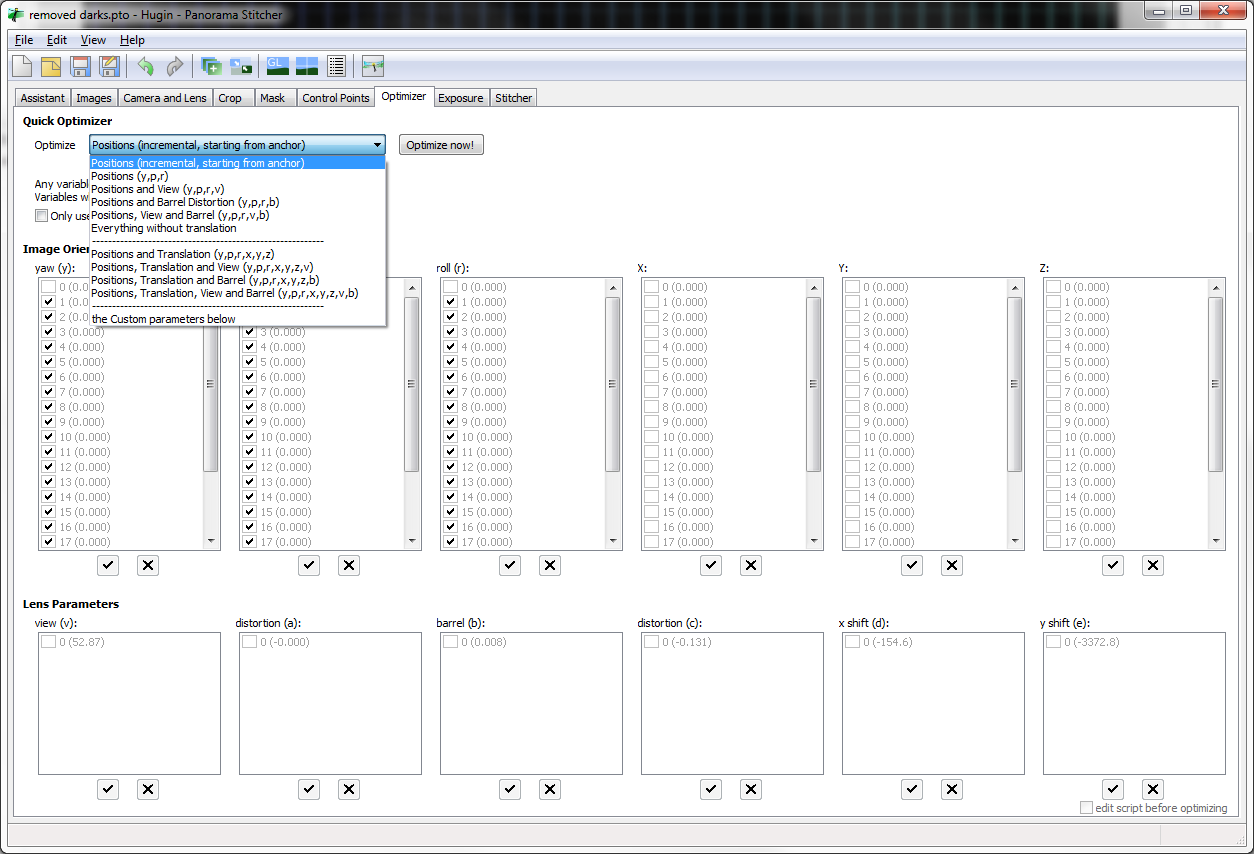Open the Edit menu
This screenshot has width=1254, height=854.
(x=57, y=40)
